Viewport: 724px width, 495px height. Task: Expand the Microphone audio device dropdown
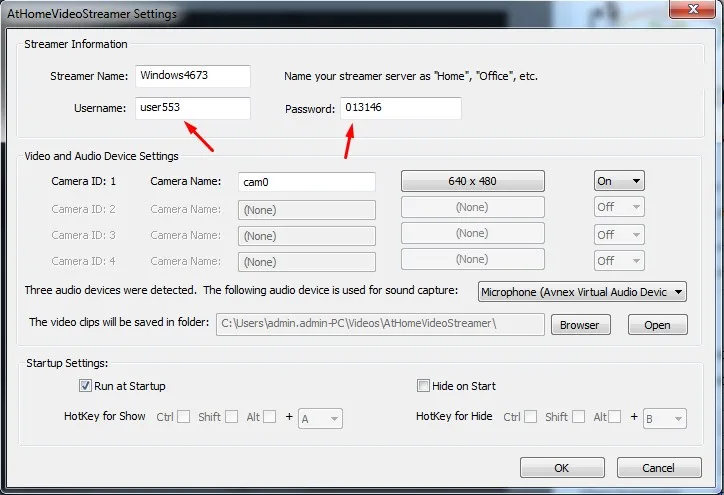(582, 292)
